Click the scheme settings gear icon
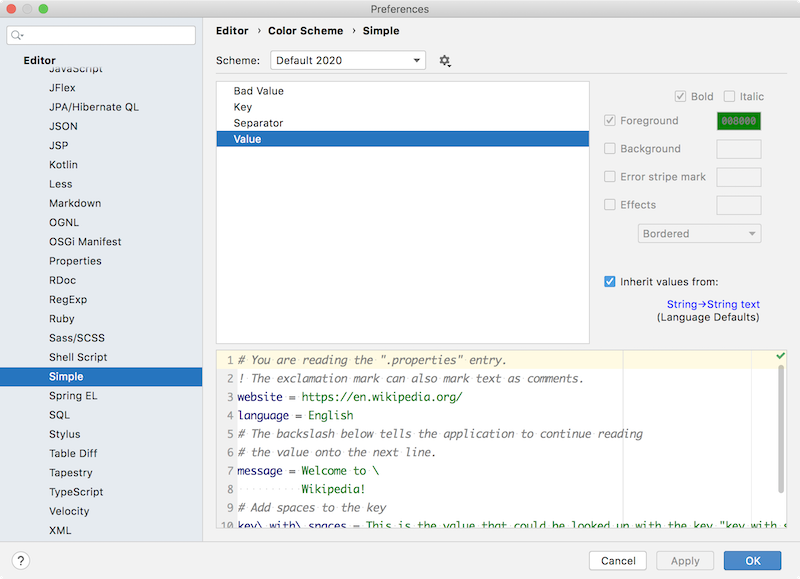 click(445, 61)
